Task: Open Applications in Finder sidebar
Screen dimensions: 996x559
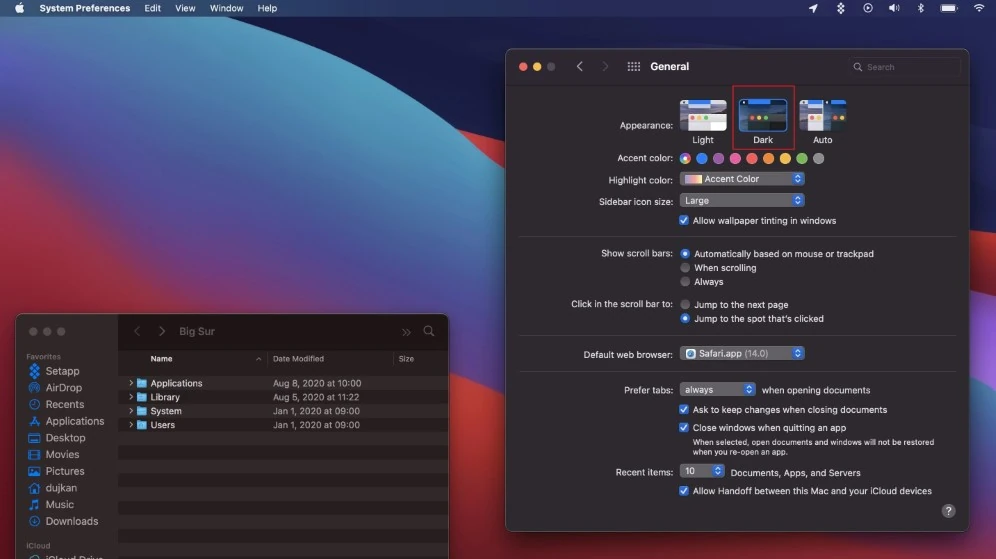Action: point(66,421)
